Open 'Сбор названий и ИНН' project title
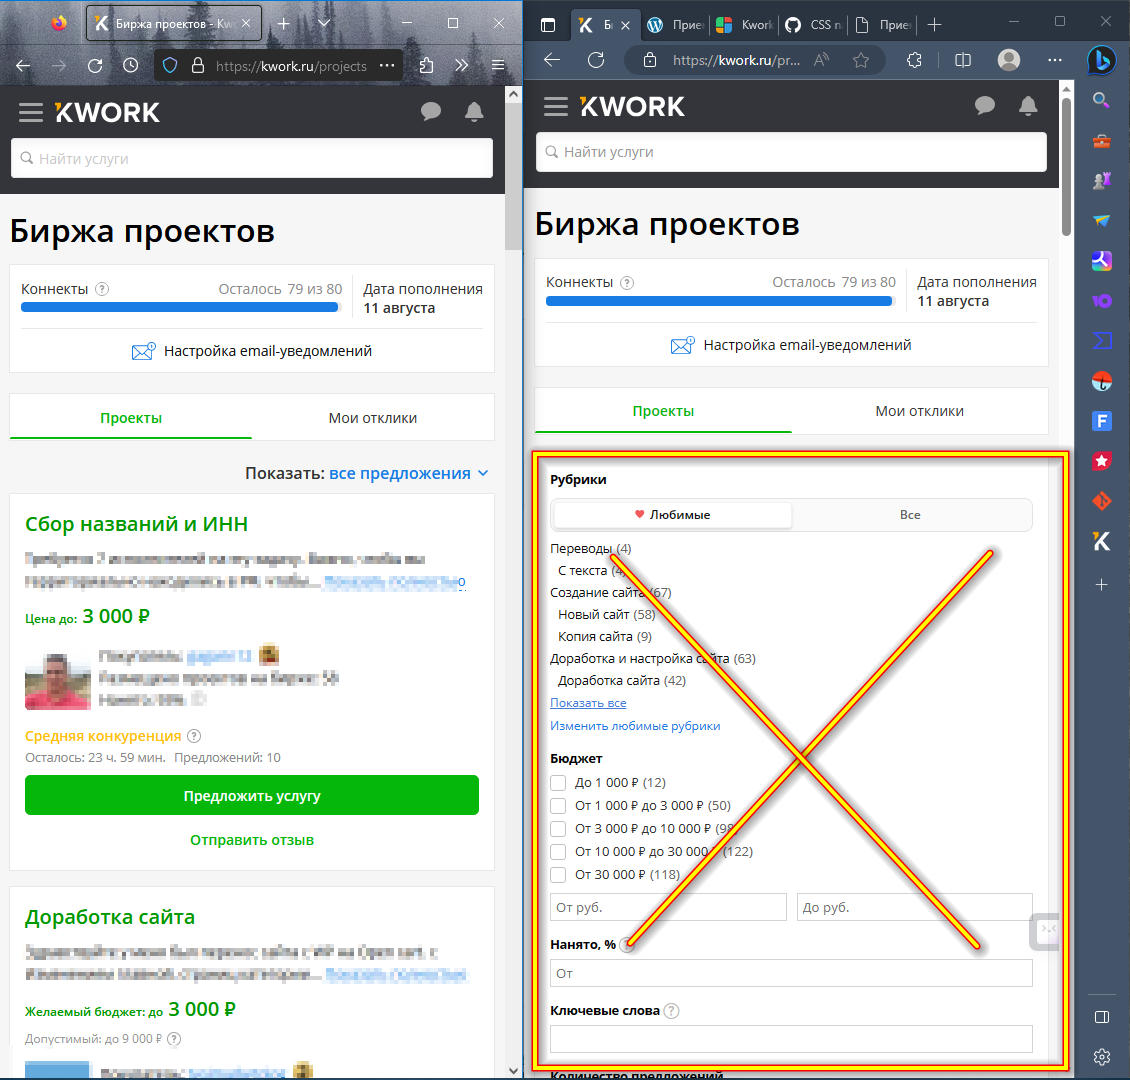 click(x=136, y=524)
